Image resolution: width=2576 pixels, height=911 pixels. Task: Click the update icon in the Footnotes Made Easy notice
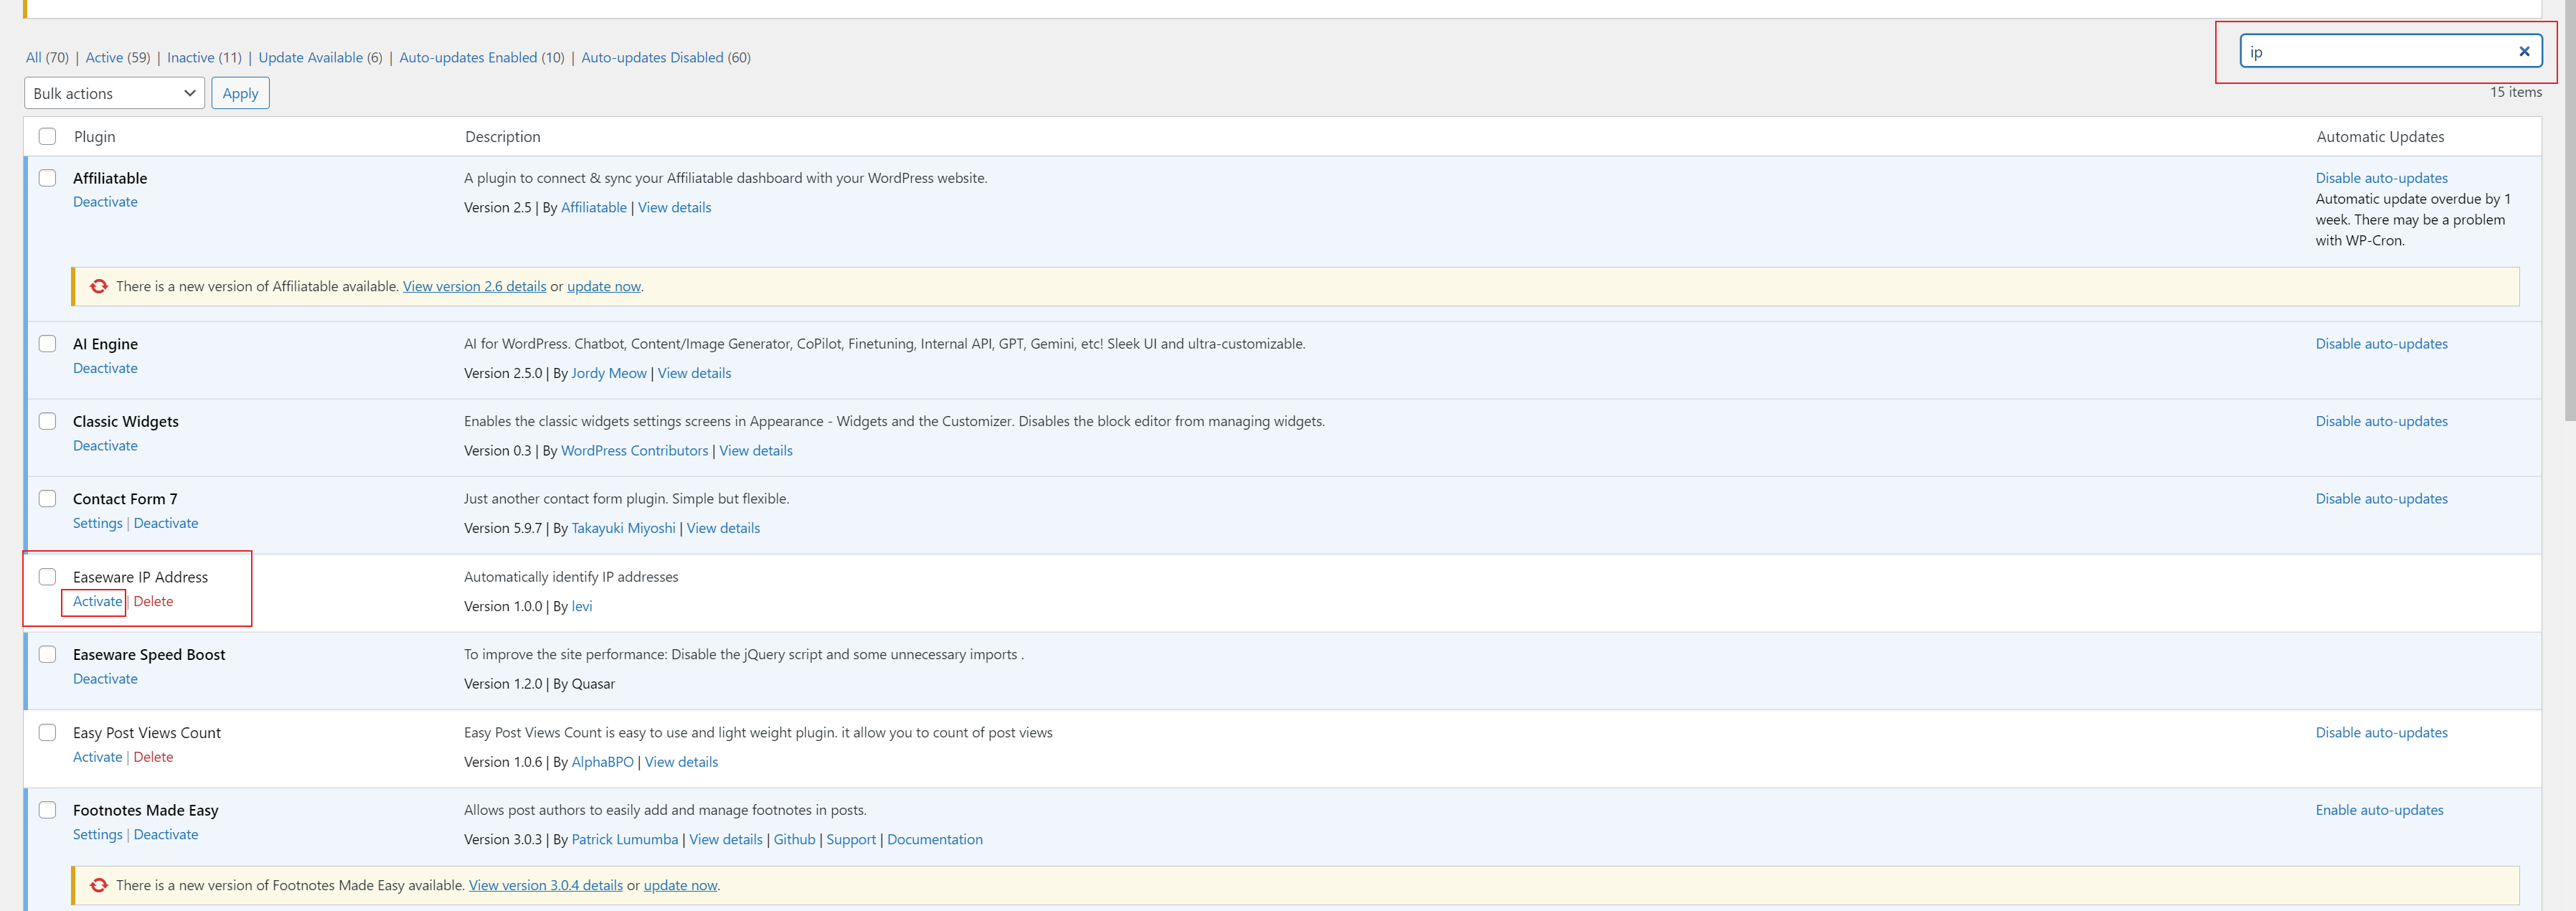click(99, 885)
